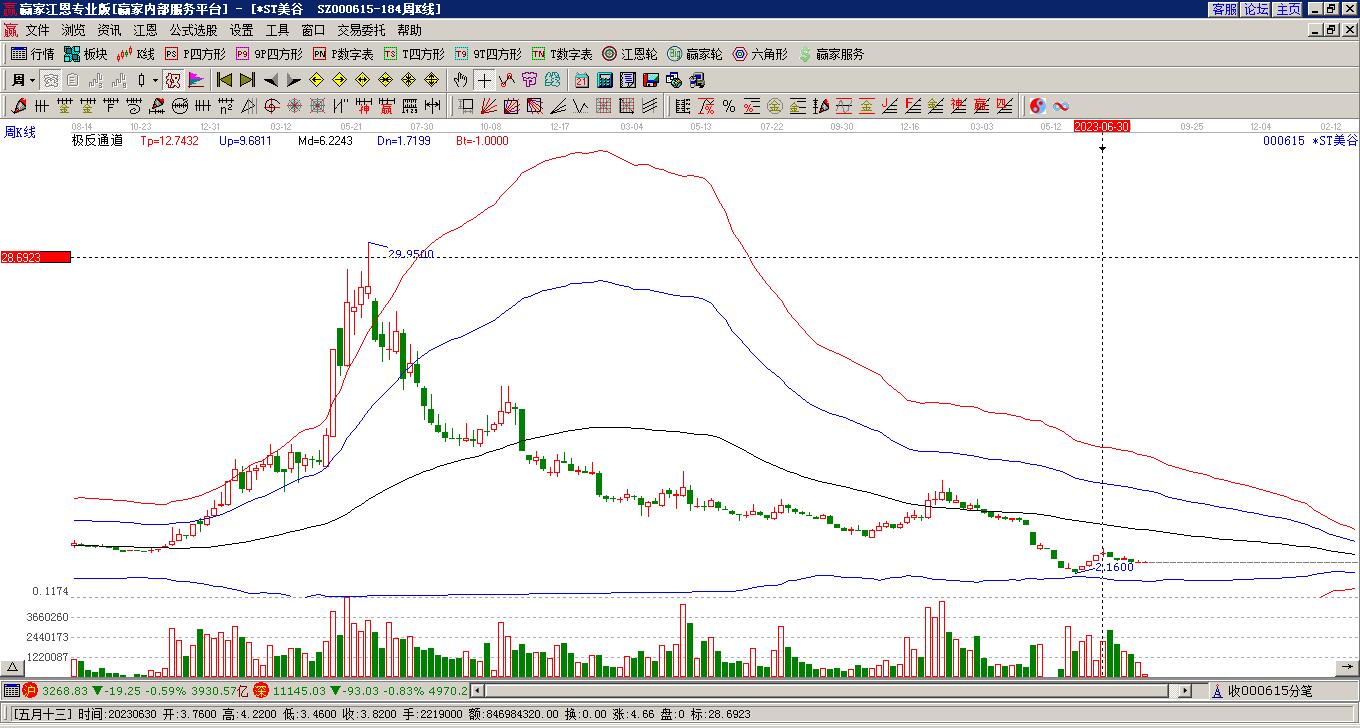Click the bottom horizontal scrollbar track

click(831, 691)
